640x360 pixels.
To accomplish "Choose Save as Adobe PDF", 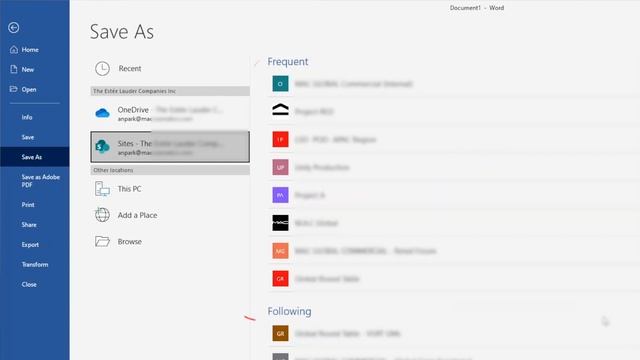I will (x=40, y=181).
